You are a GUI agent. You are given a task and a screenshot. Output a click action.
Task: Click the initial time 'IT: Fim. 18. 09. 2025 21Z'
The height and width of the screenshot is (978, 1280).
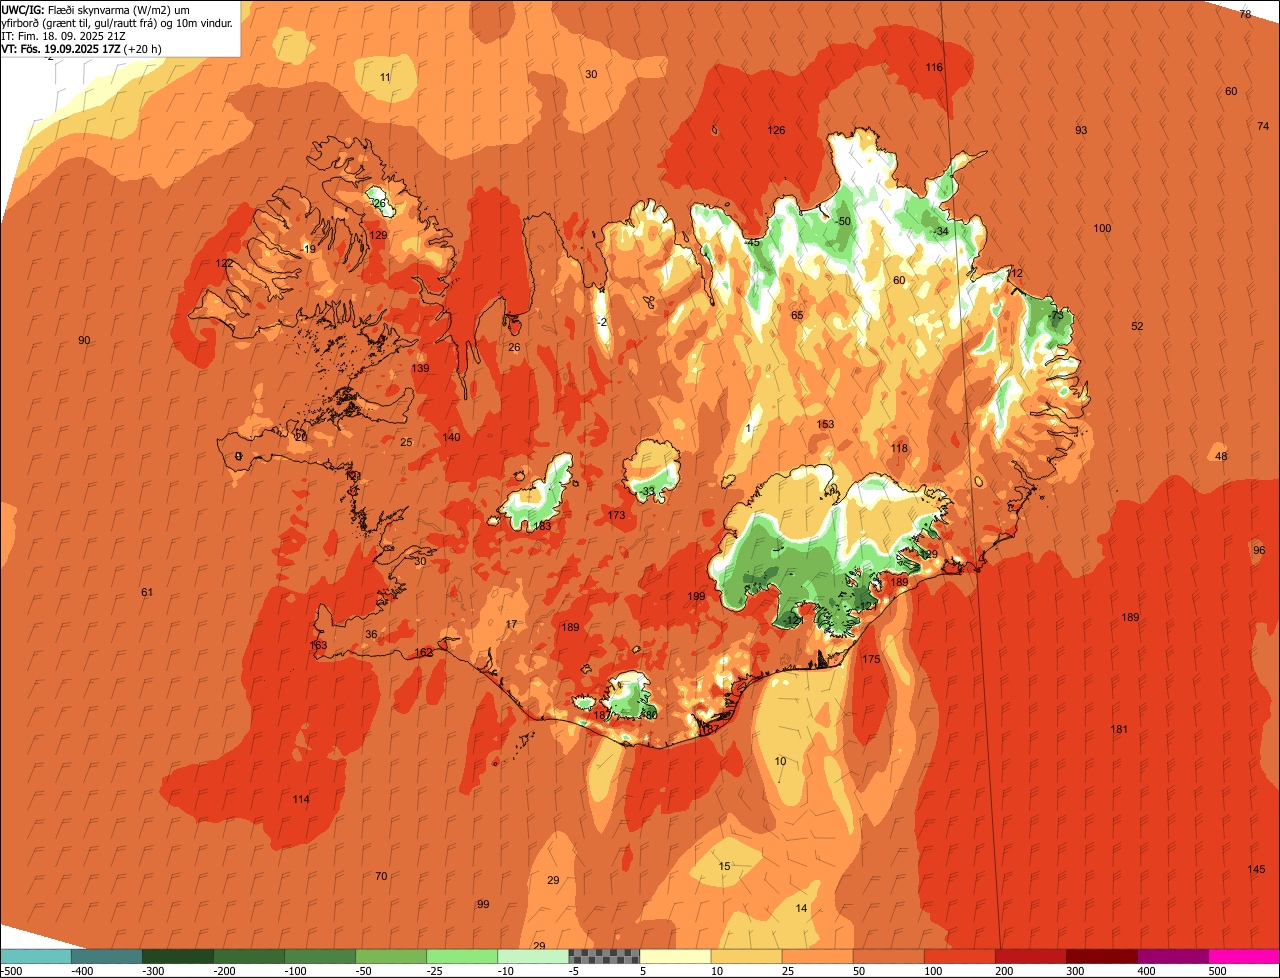pos(63,35)
